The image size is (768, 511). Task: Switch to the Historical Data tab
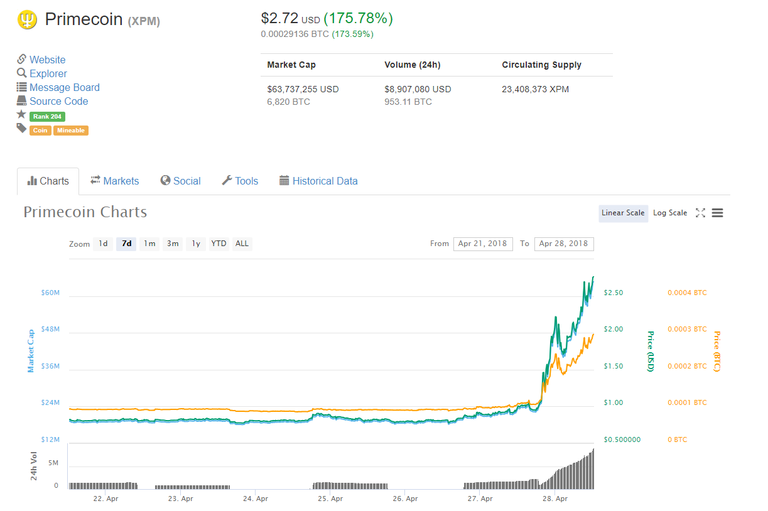pyautogui.click(x=318, y=181)
